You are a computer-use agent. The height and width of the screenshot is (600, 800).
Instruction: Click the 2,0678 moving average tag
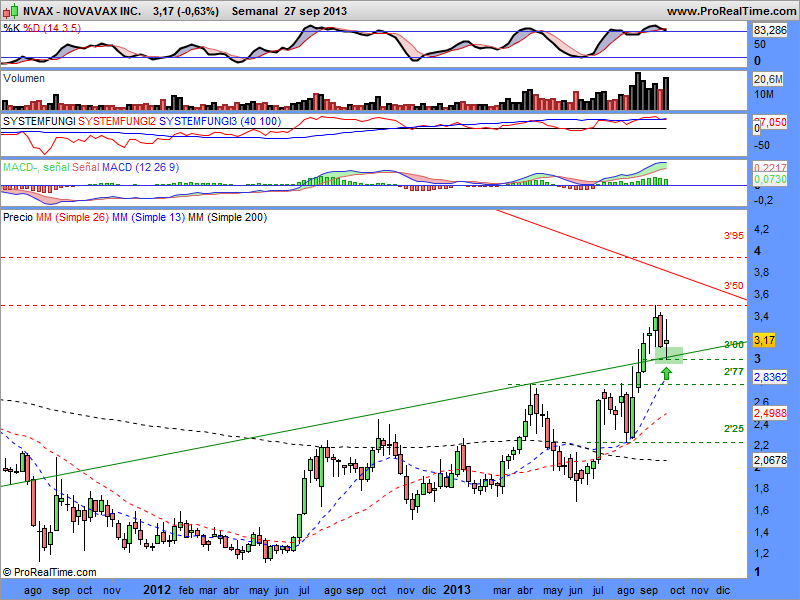pos(770,460)
